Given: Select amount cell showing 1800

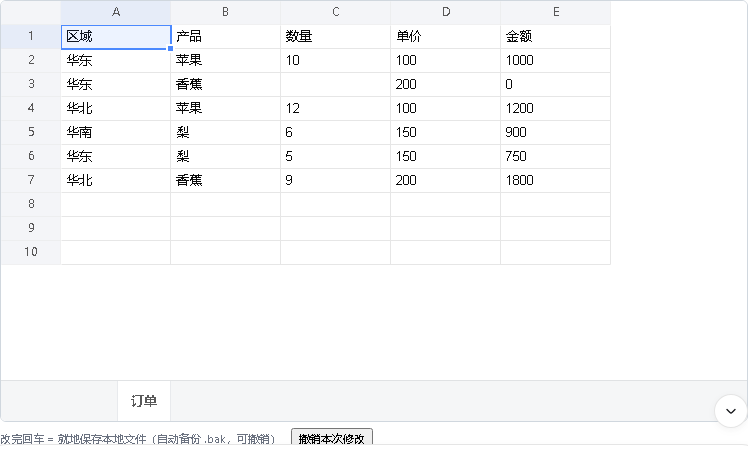Looking at the screenshot, I should click(556, 180).
